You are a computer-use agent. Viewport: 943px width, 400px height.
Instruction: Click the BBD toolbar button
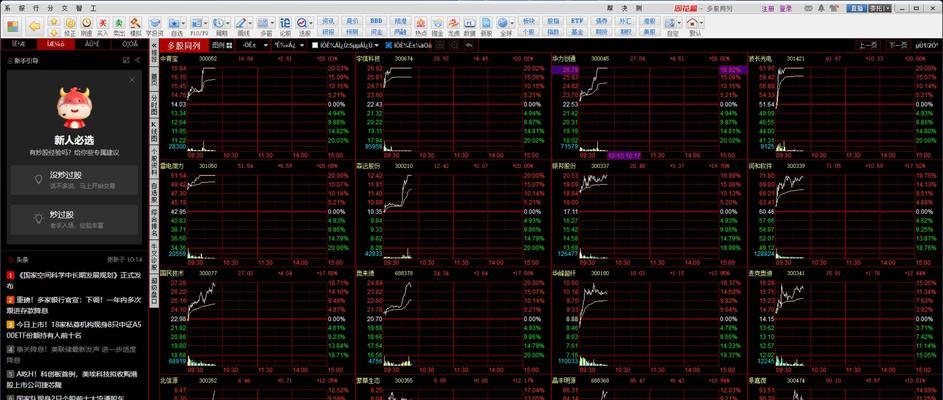click(x=376, y=21)
